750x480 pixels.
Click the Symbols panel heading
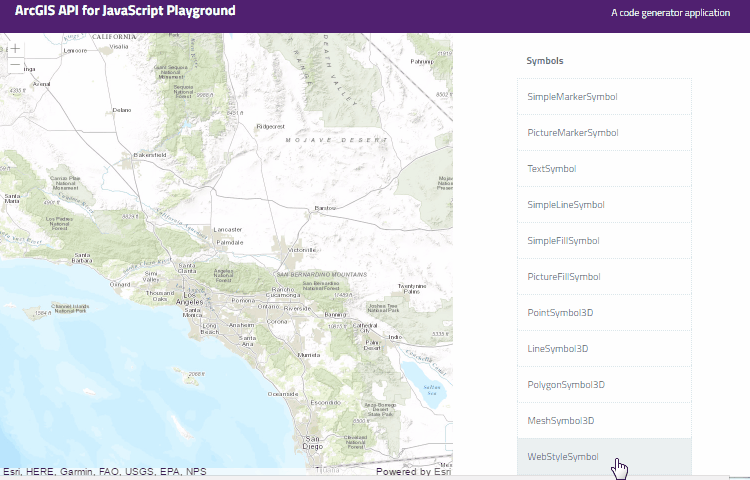[545, 61]
